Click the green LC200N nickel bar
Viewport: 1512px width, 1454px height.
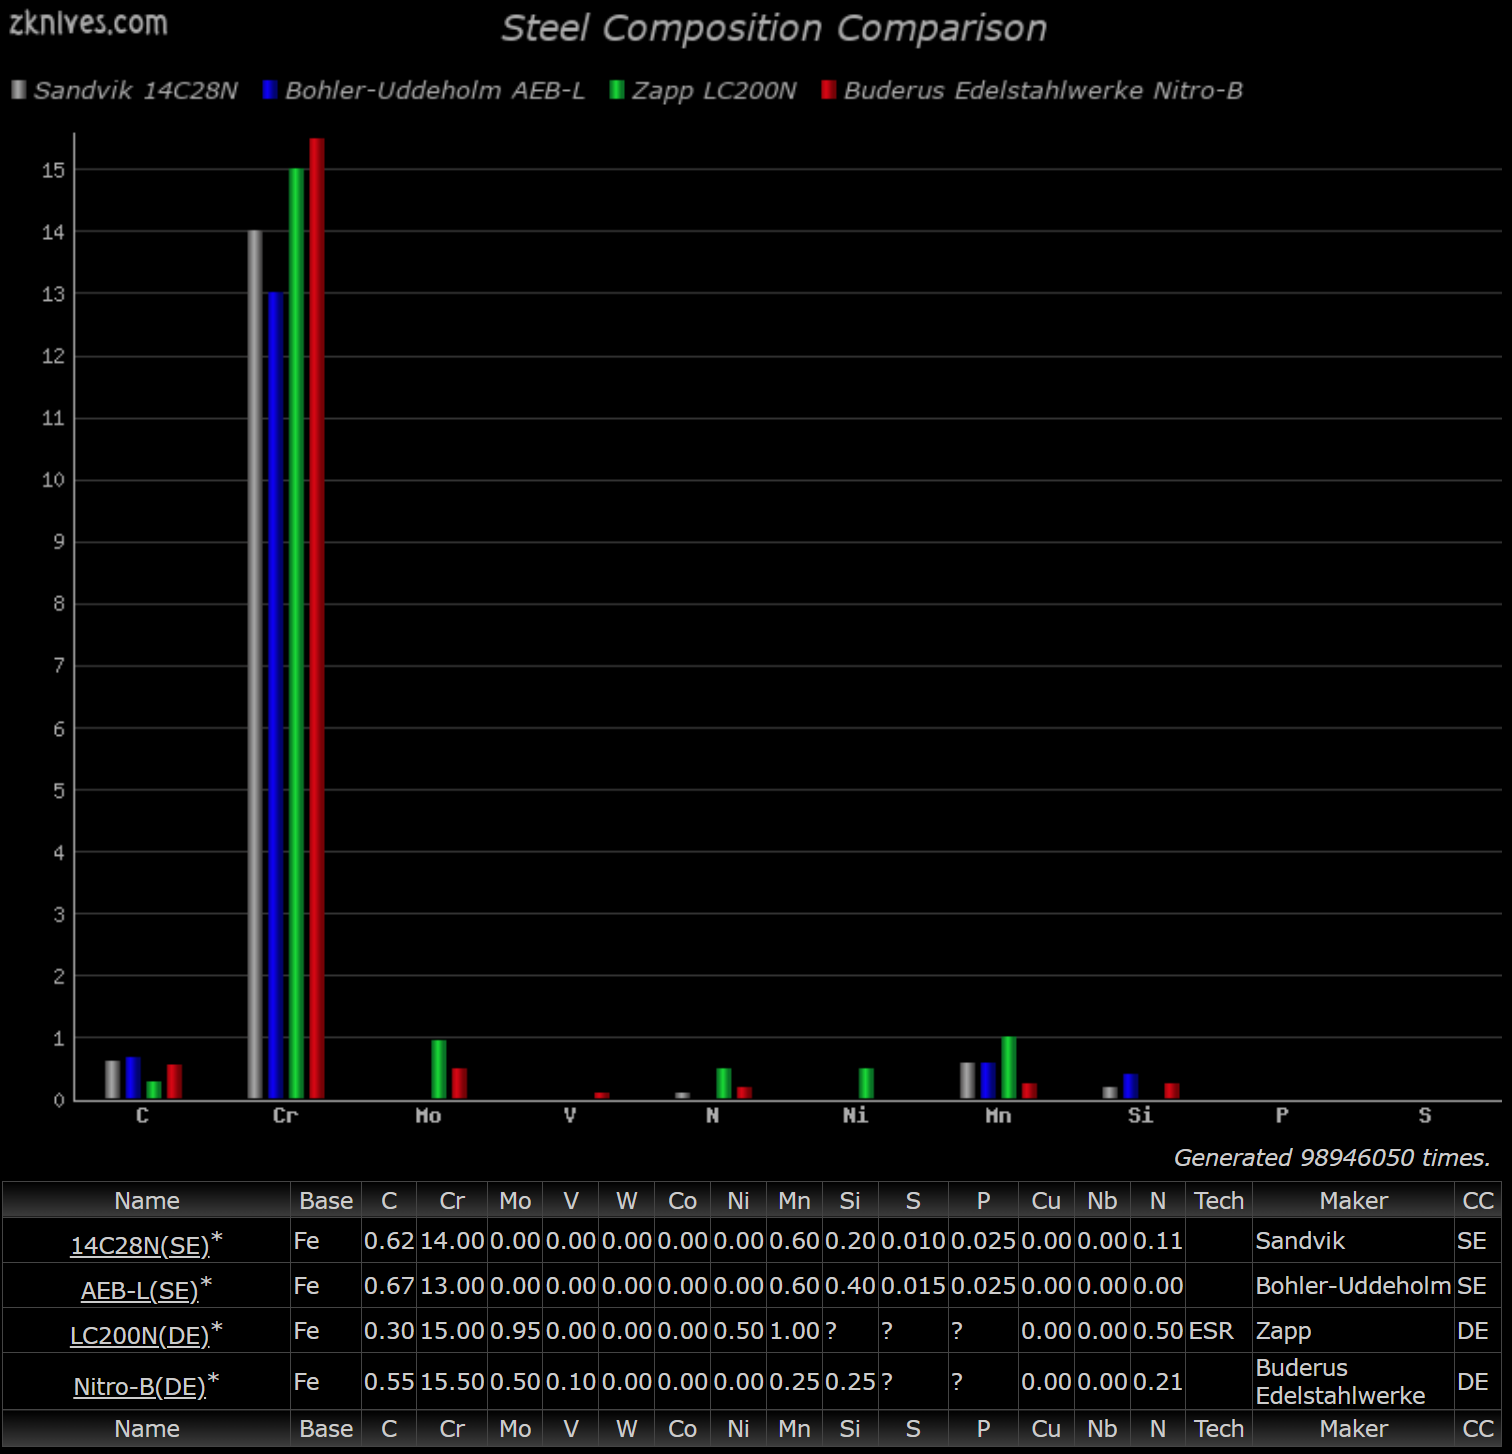click(x=866, y=1083)
